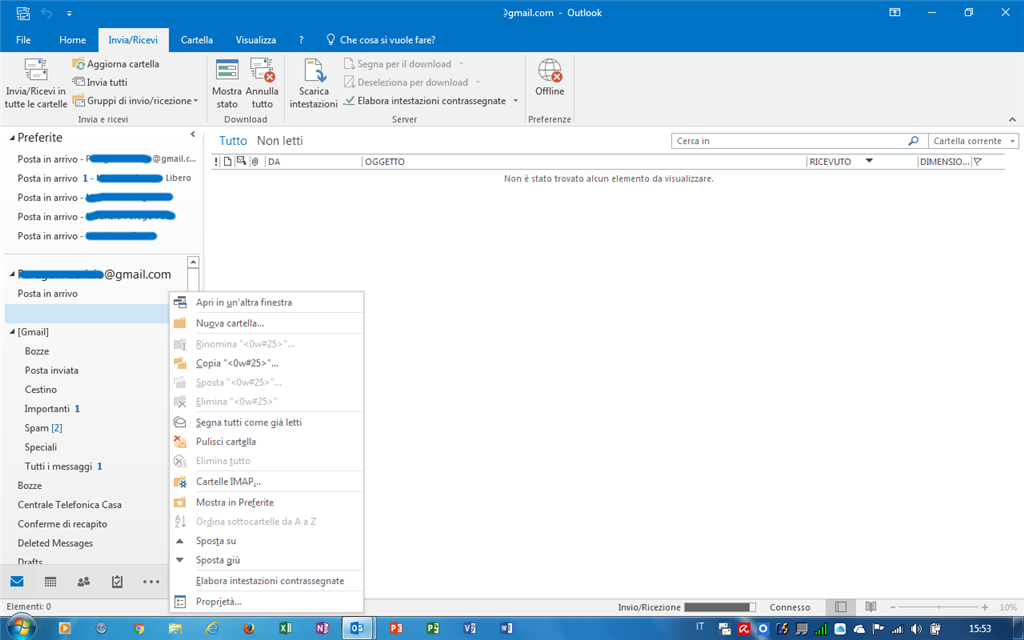
Task: Select Centrale Telefonica Casa folder
Action: coord(69,505)
